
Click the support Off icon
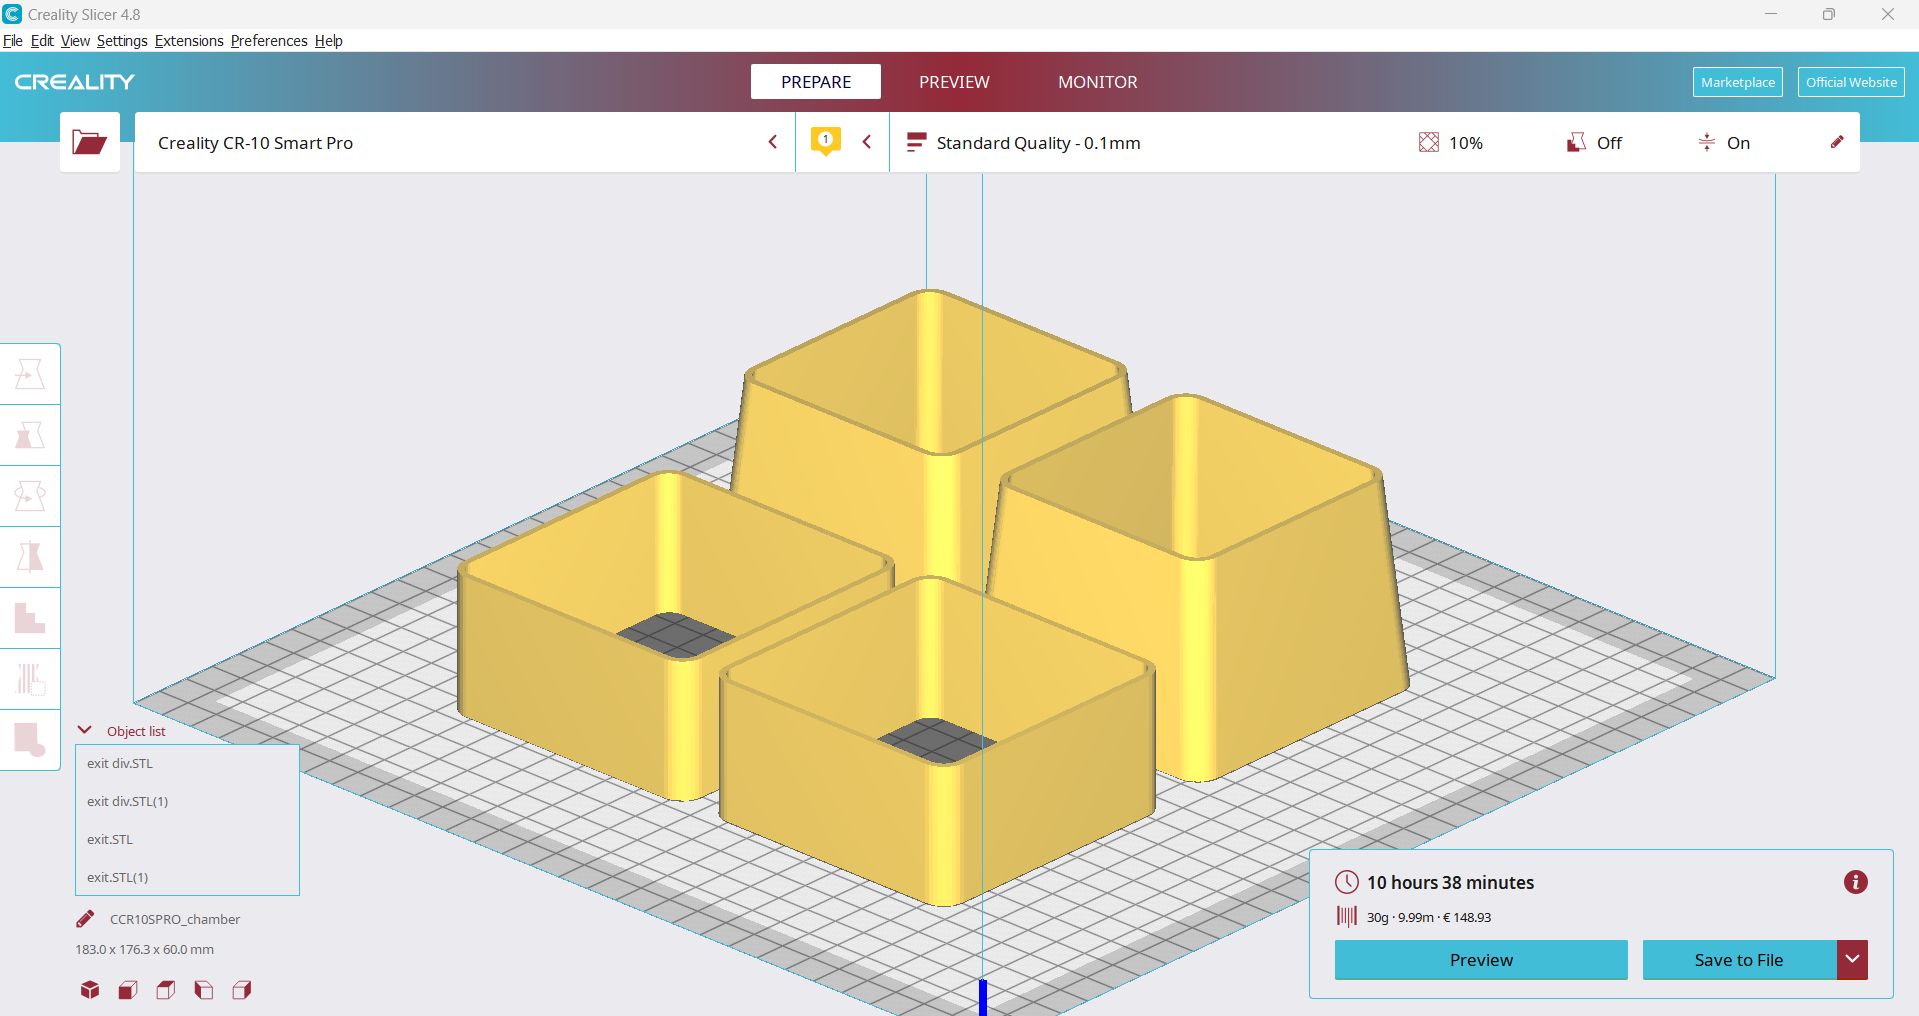[x=1576, y=142]
